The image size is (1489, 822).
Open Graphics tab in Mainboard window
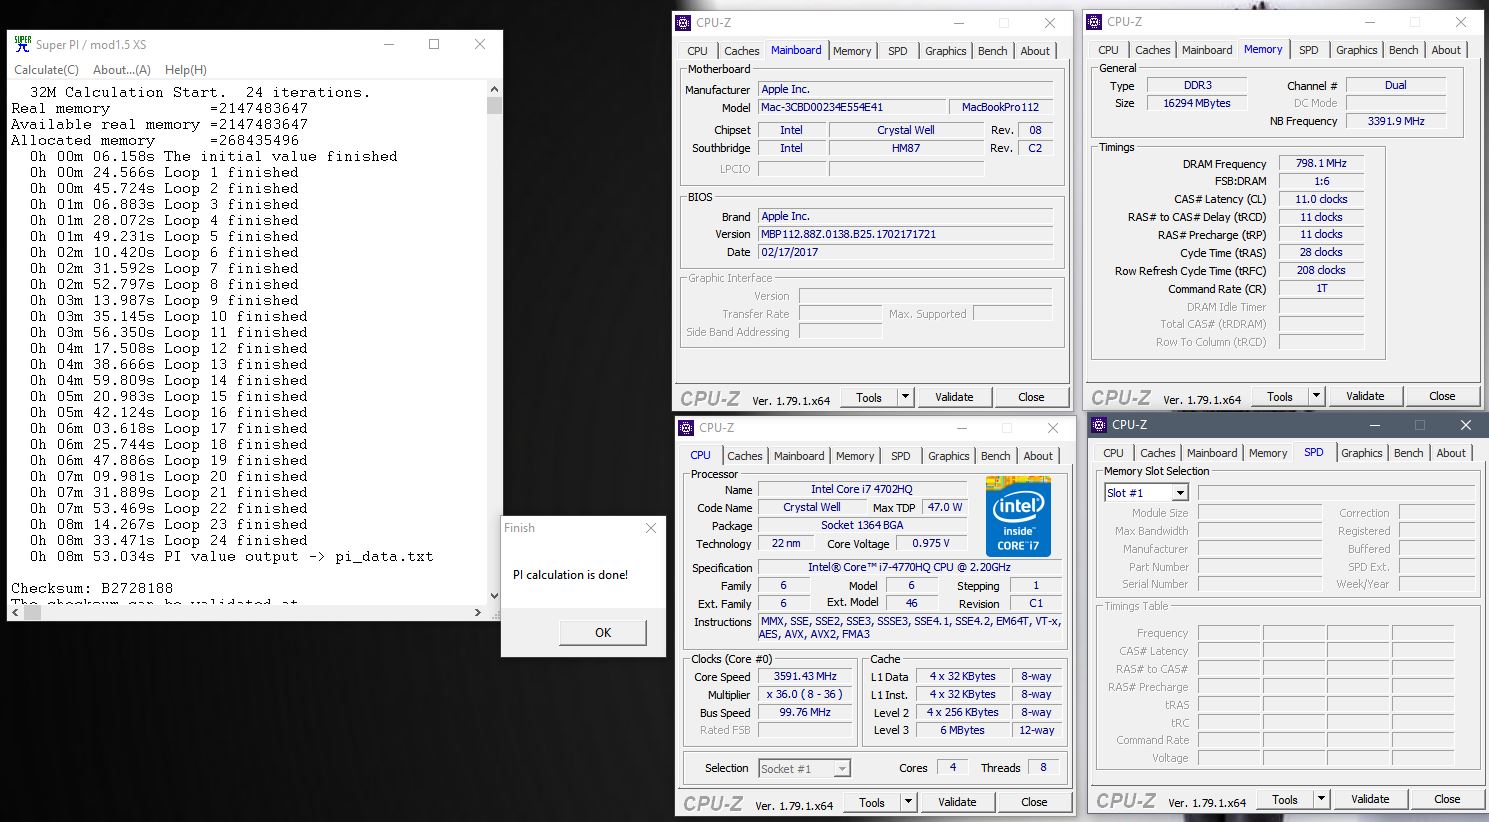(946, 51)
